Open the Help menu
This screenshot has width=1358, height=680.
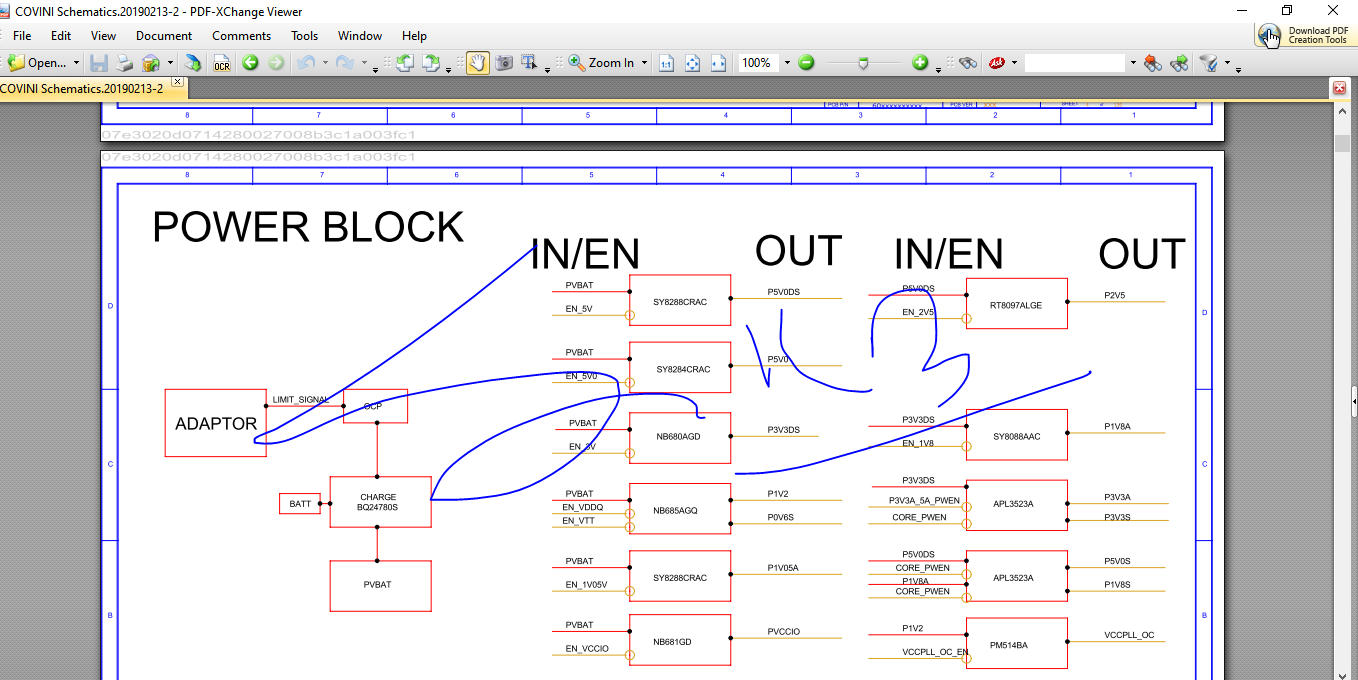(414, 36)
